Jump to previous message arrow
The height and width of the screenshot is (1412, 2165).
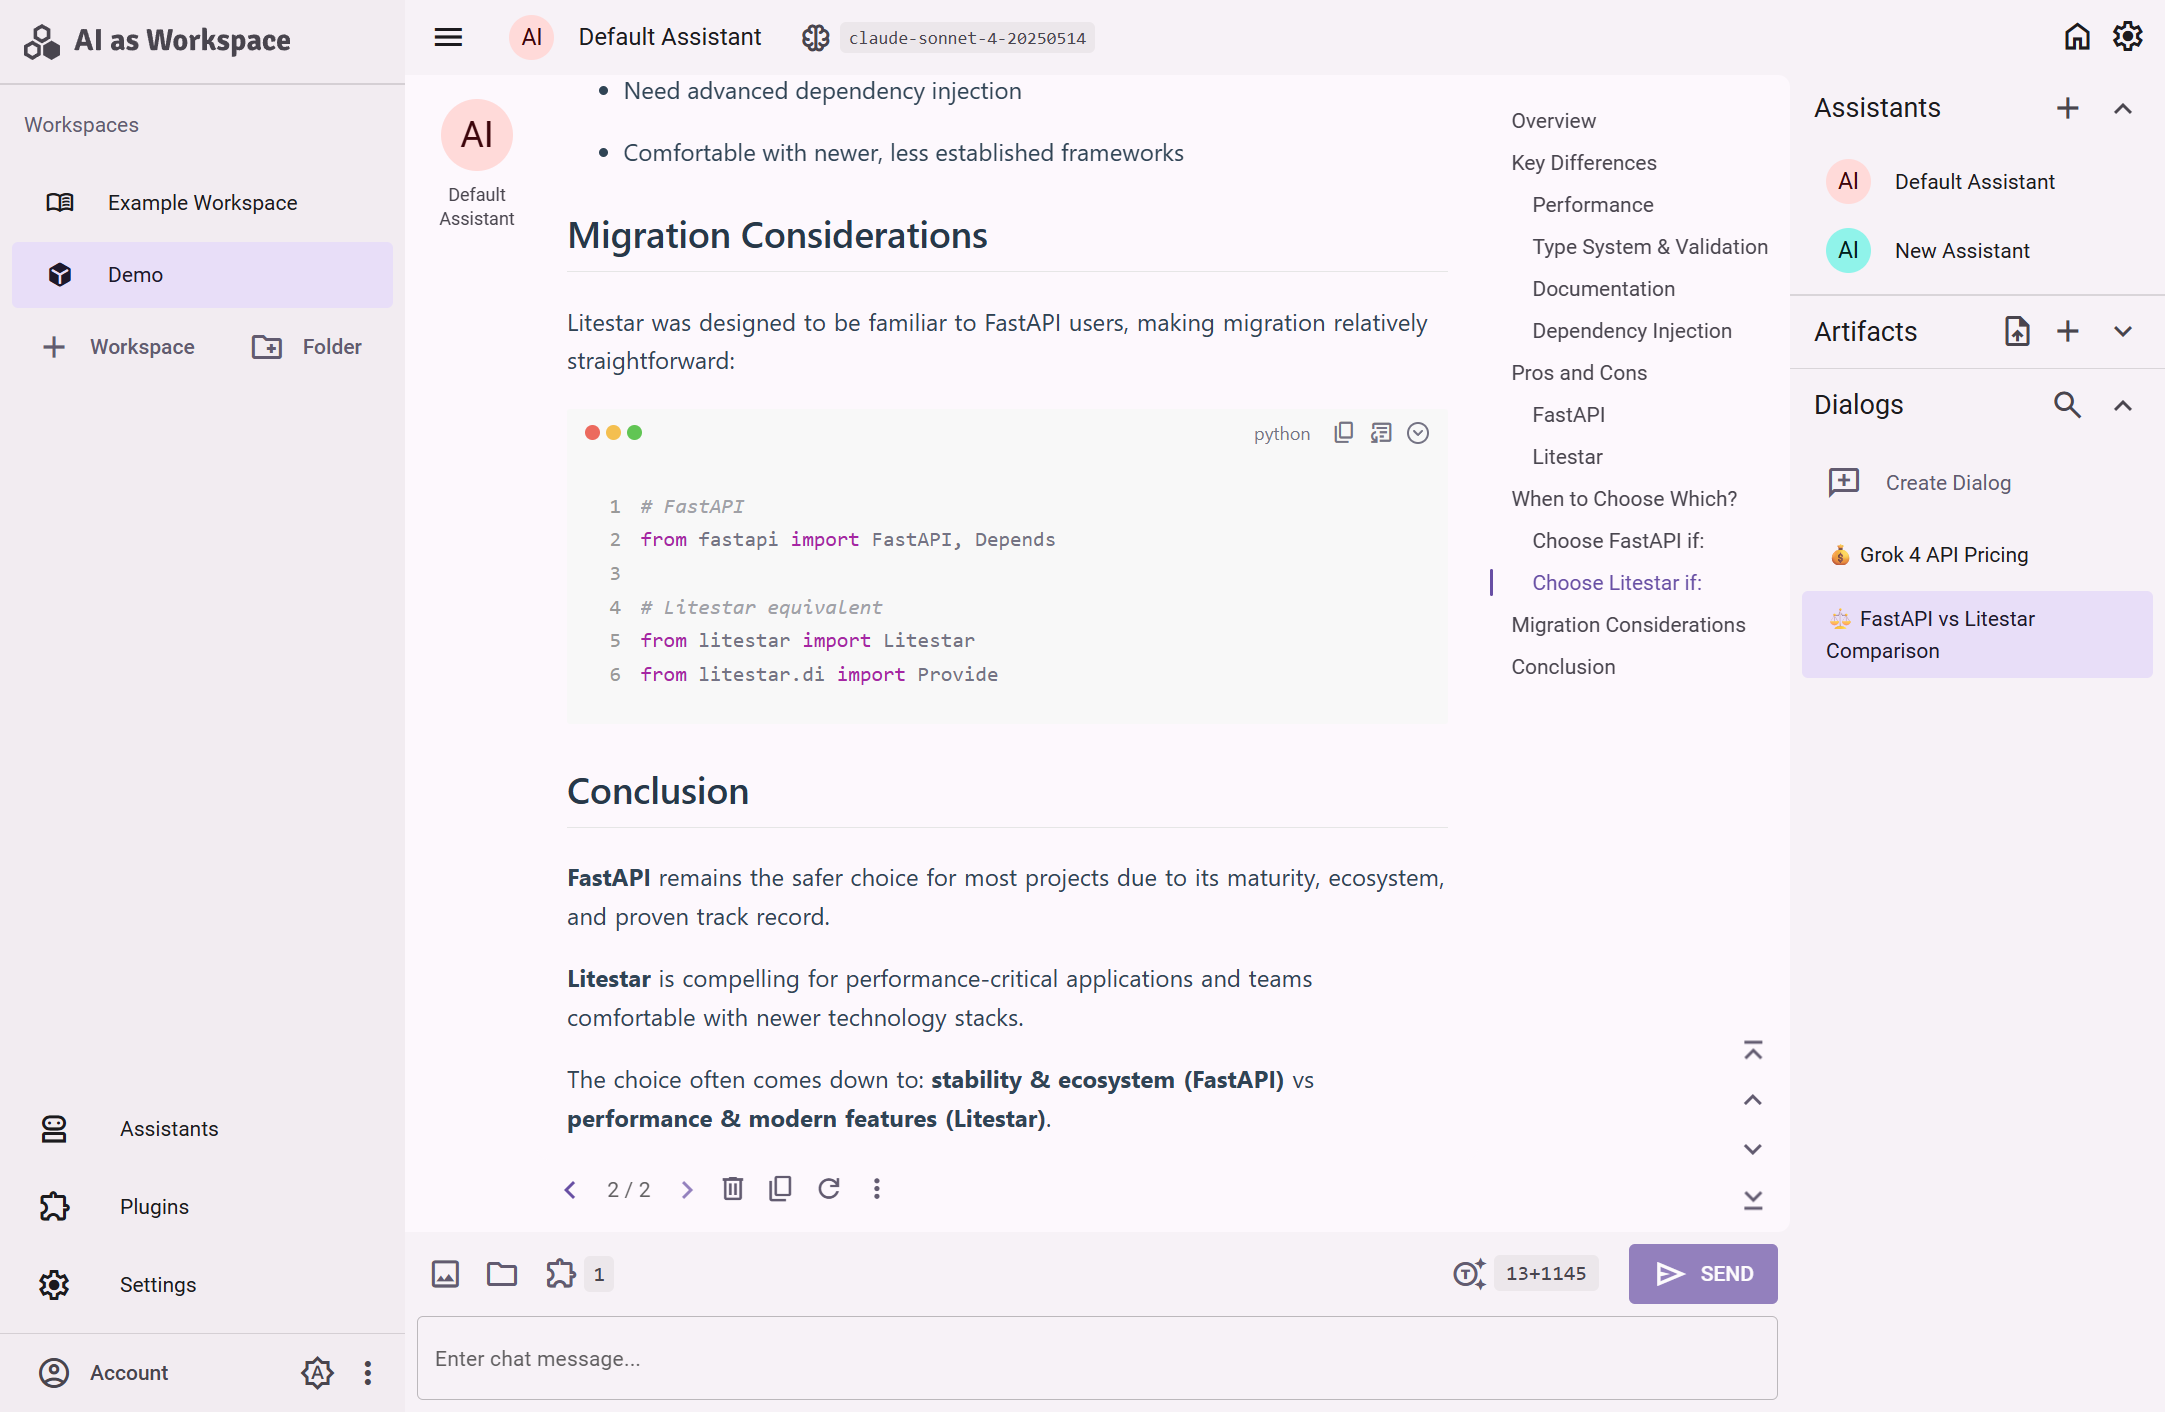[x=1753, y=1100]
